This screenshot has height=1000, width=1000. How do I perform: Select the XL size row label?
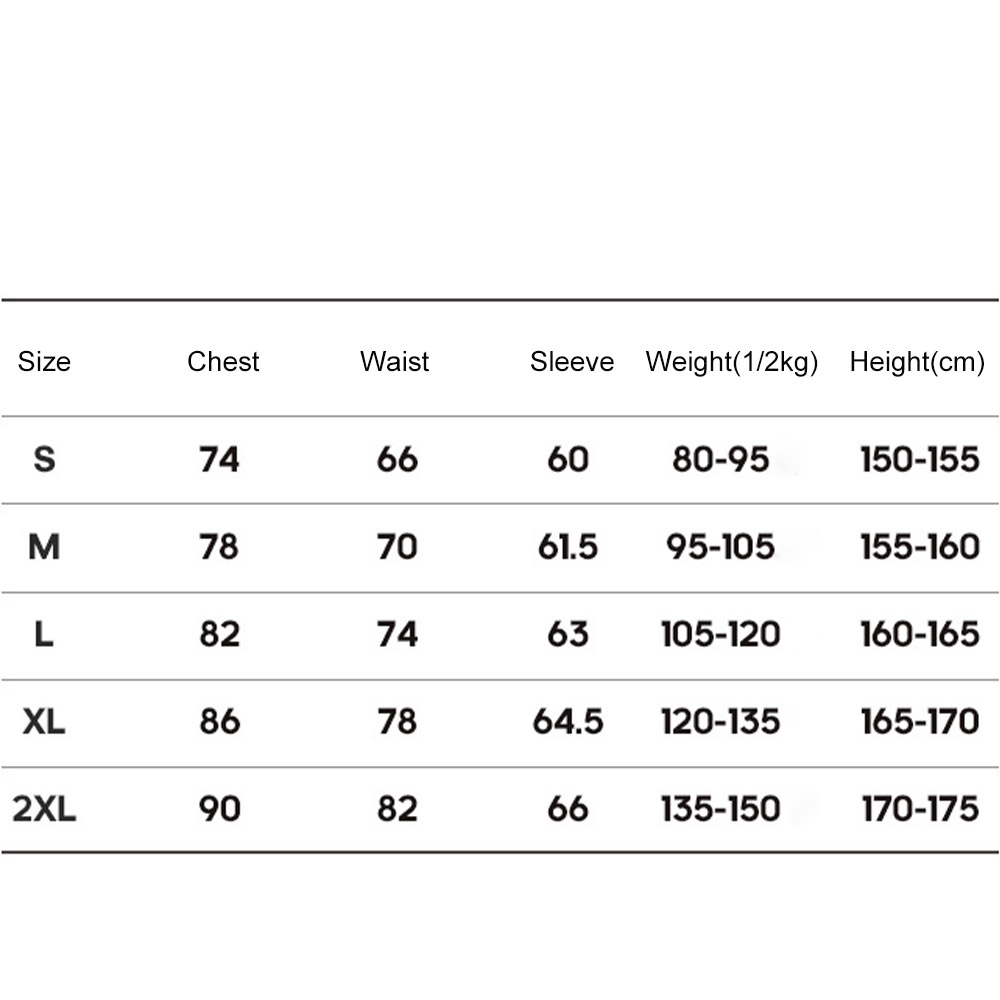point(43,721)
